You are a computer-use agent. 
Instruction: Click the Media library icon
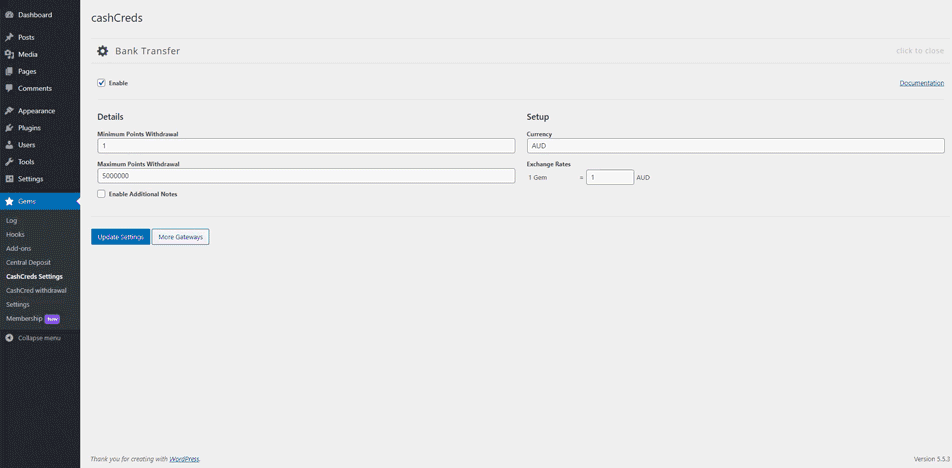9,54
